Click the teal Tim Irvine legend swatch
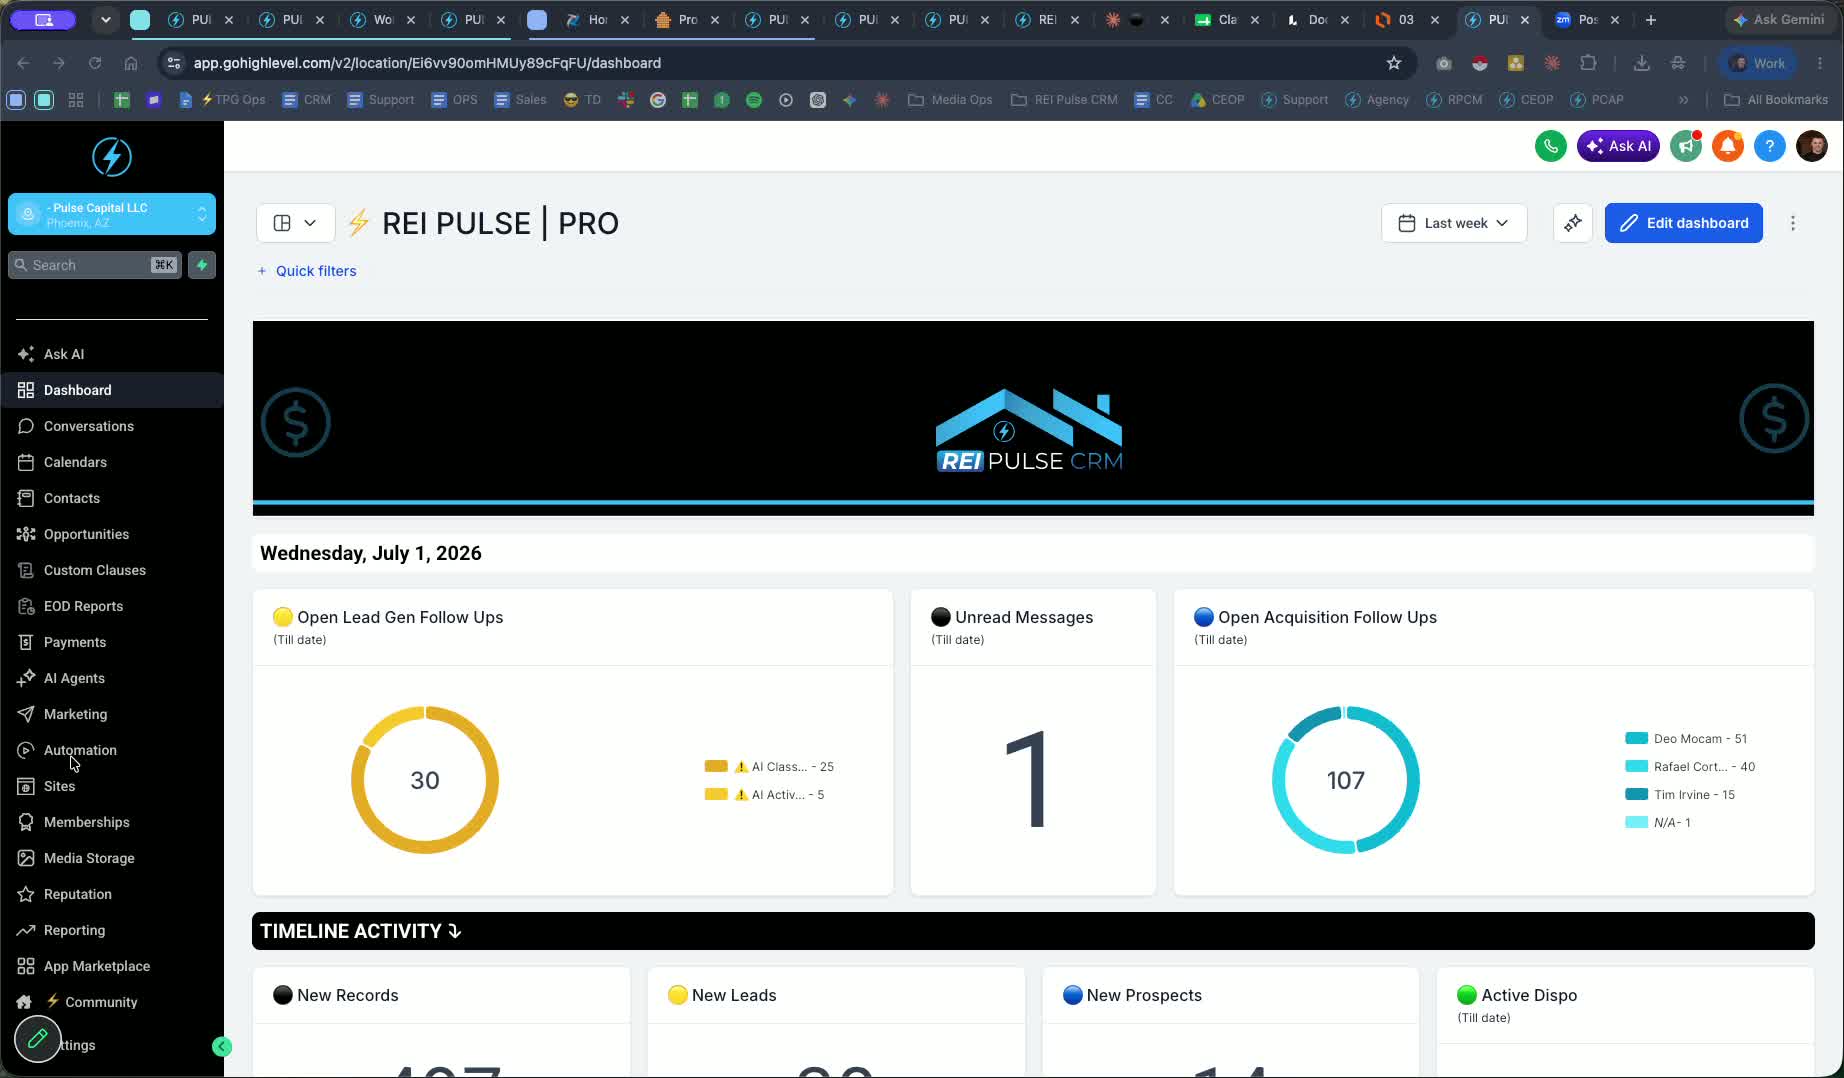This screenshot has height=1078, width=1844. click(1636, 795)
